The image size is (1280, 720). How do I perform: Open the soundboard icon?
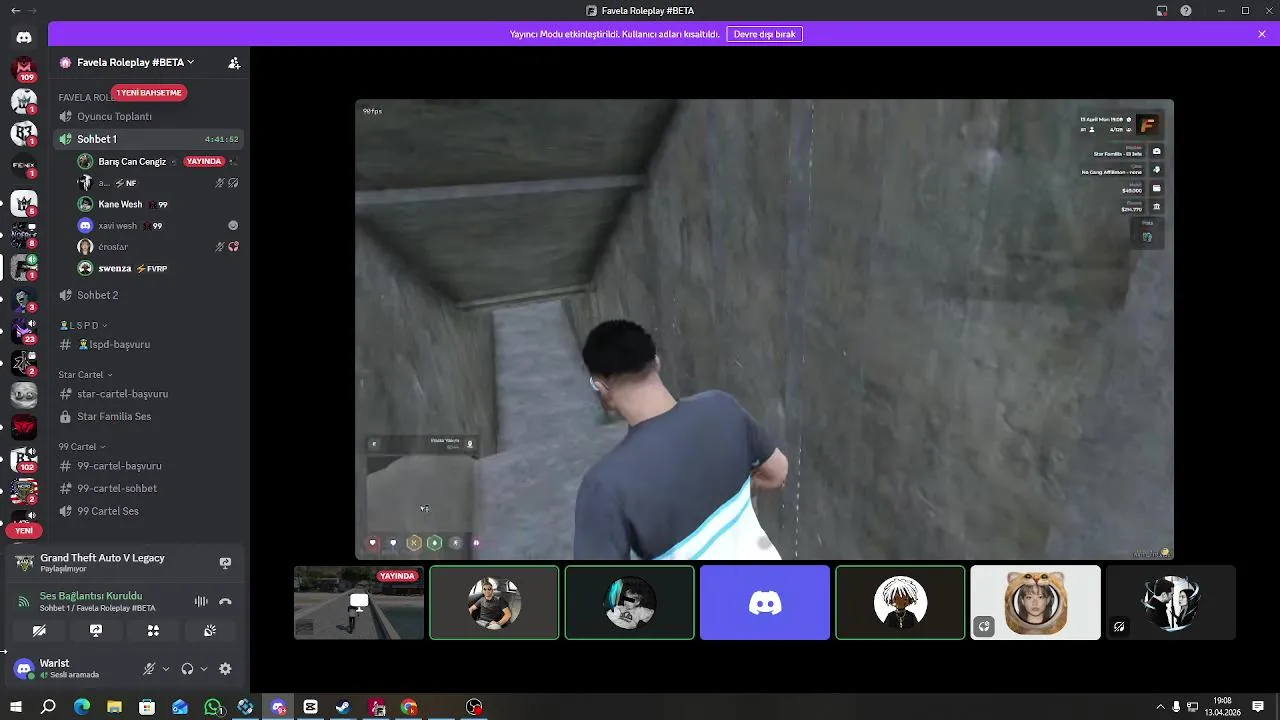pos(210,631)
